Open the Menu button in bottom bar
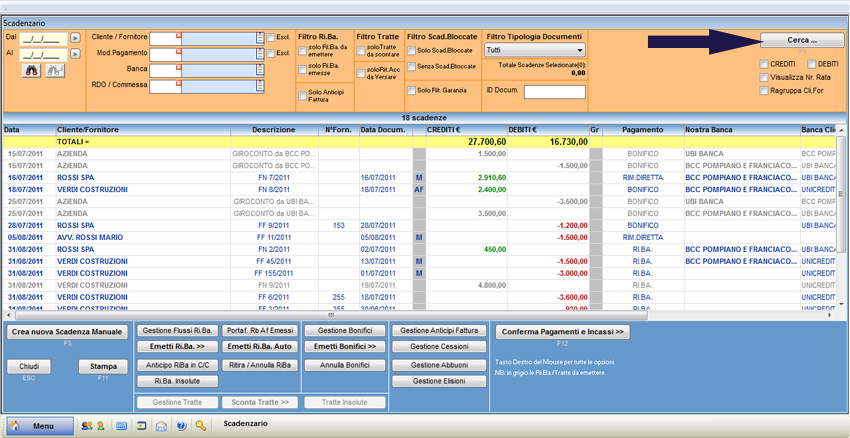 tap(37, 426)
